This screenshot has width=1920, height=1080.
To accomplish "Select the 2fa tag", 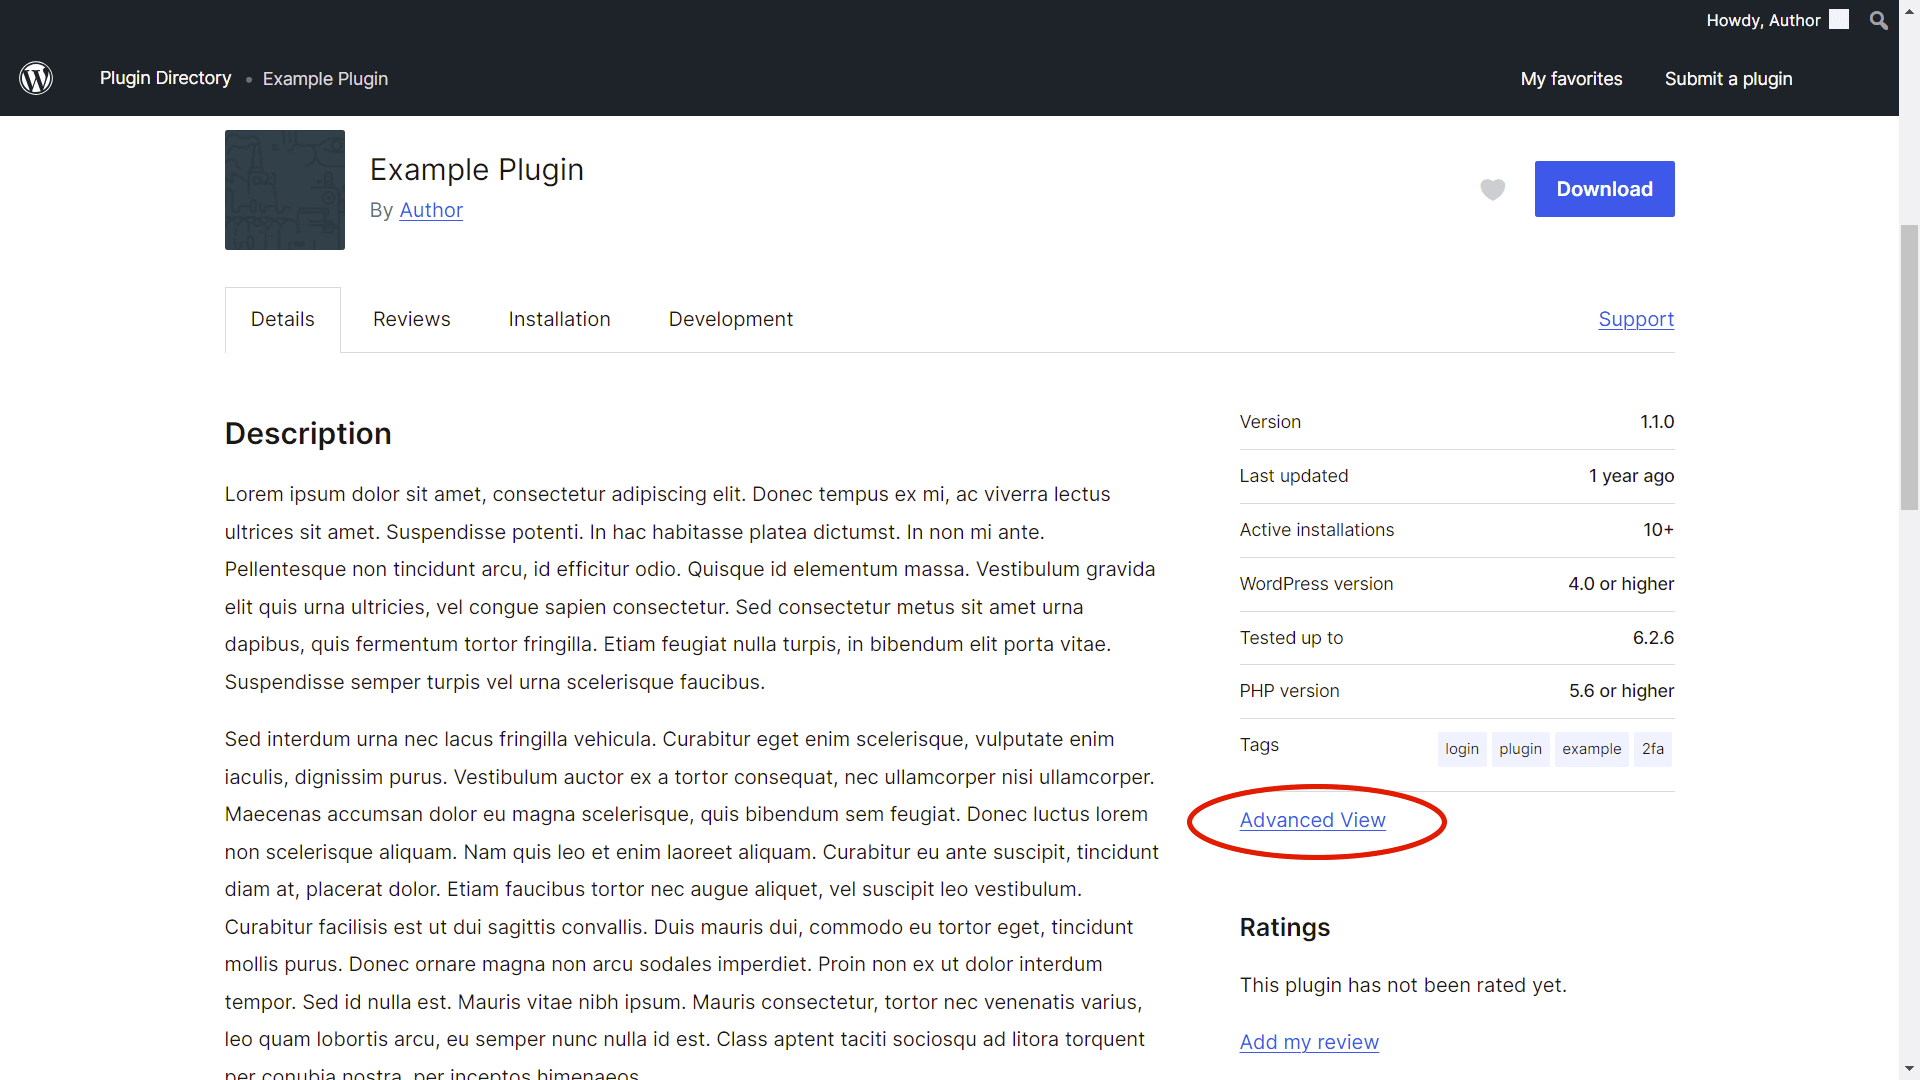I will pyautogui.click(x=1652, y=749).
